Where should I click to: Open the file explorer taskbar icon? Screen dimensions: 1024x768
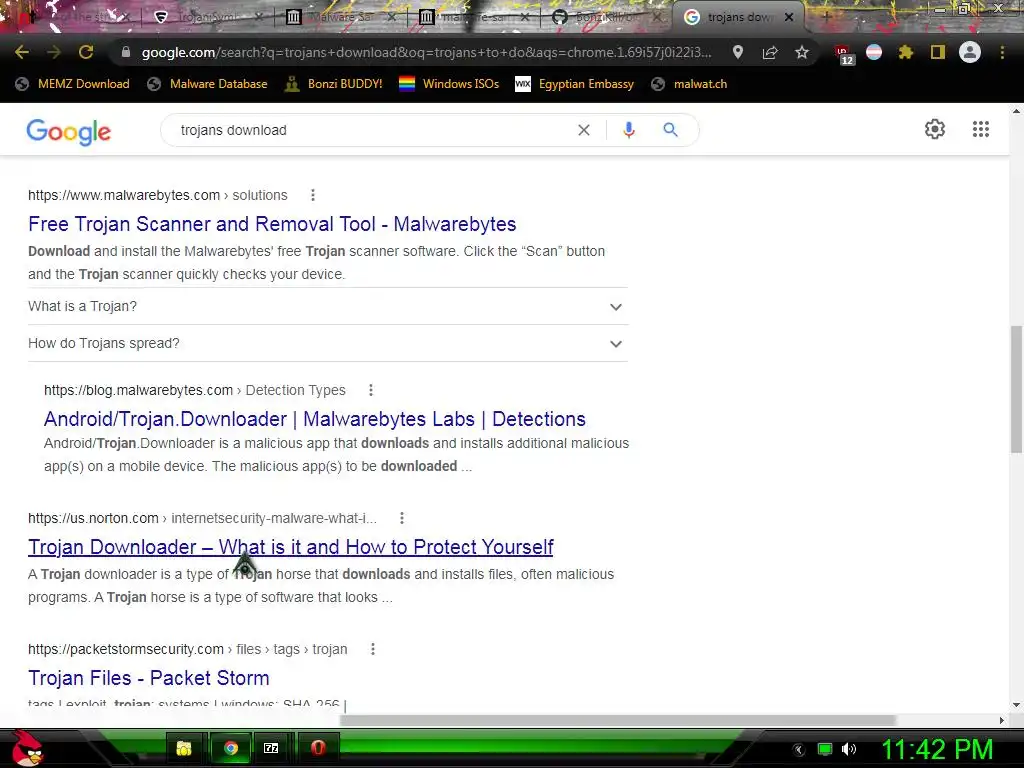point(184,748)
